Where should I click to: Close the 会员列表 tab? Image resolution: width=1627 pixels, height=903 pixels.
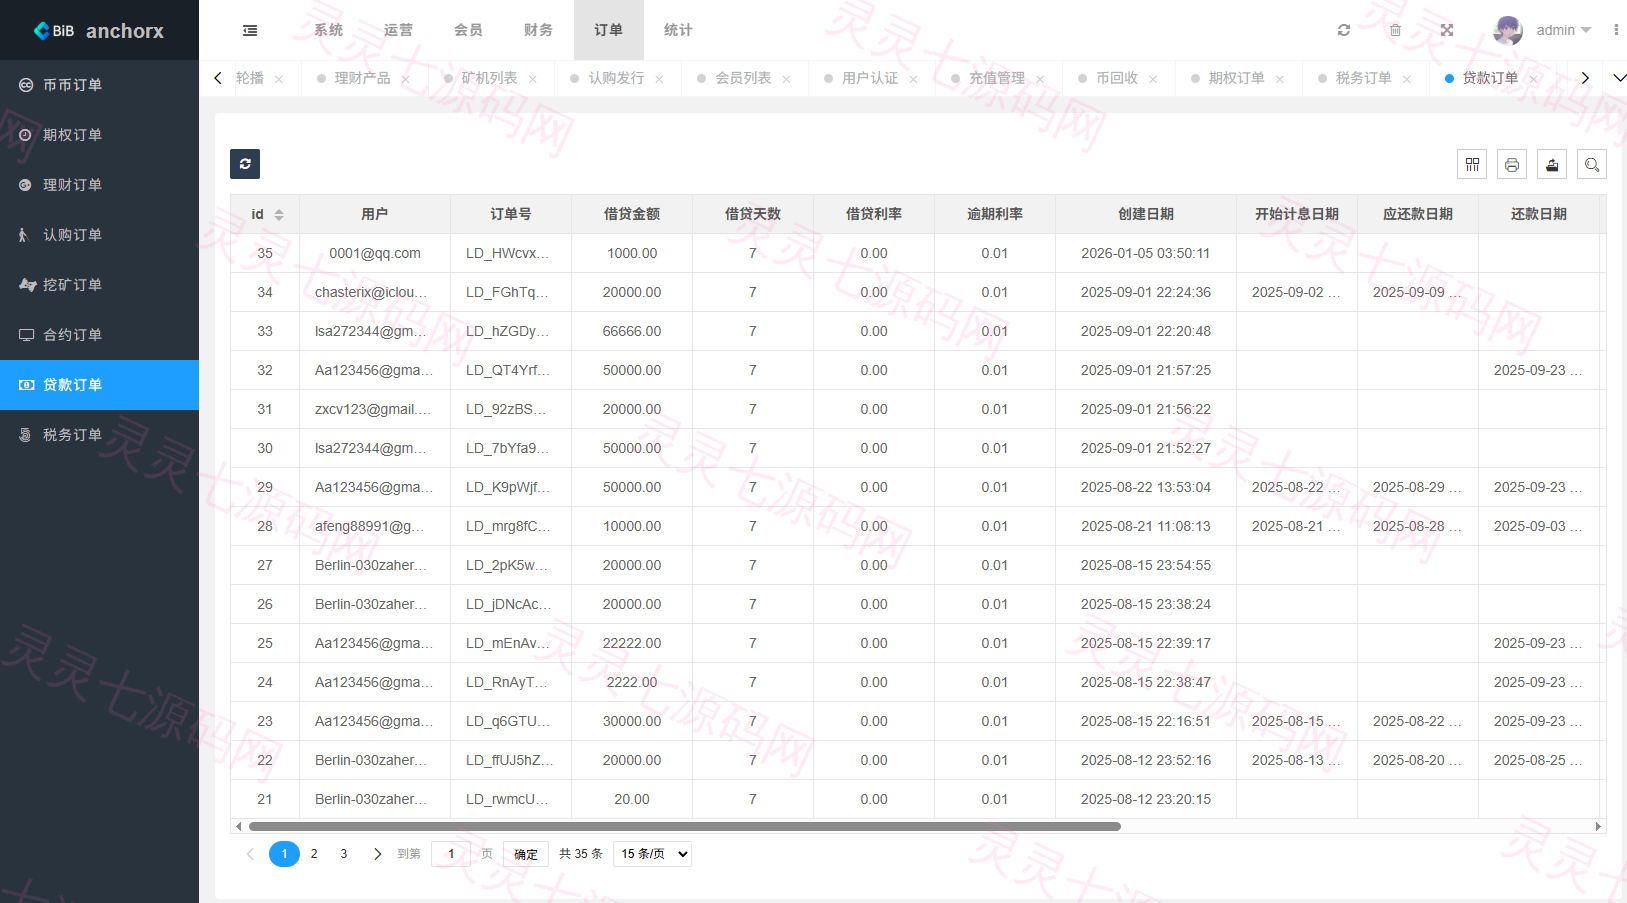click(786, 79)
